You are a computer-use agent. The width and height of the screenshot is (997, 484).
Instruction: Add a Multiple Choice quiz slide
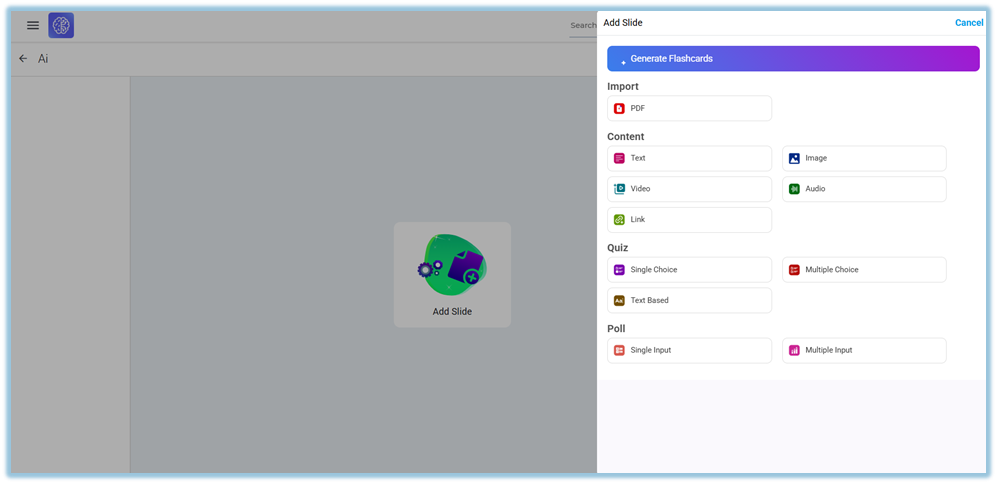tap(863, 270)
